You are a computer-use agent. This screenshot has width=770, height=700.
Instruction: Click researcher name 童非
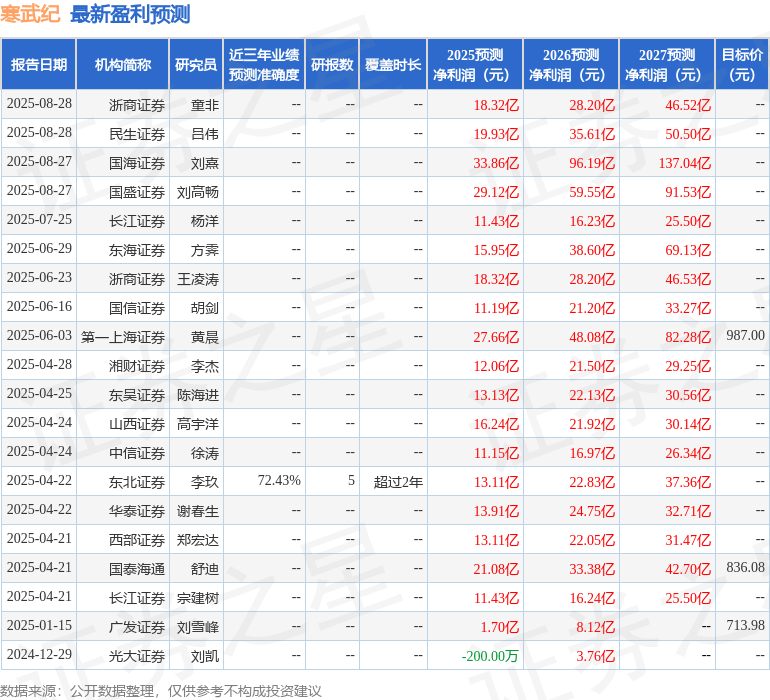[x=205, y=105]
